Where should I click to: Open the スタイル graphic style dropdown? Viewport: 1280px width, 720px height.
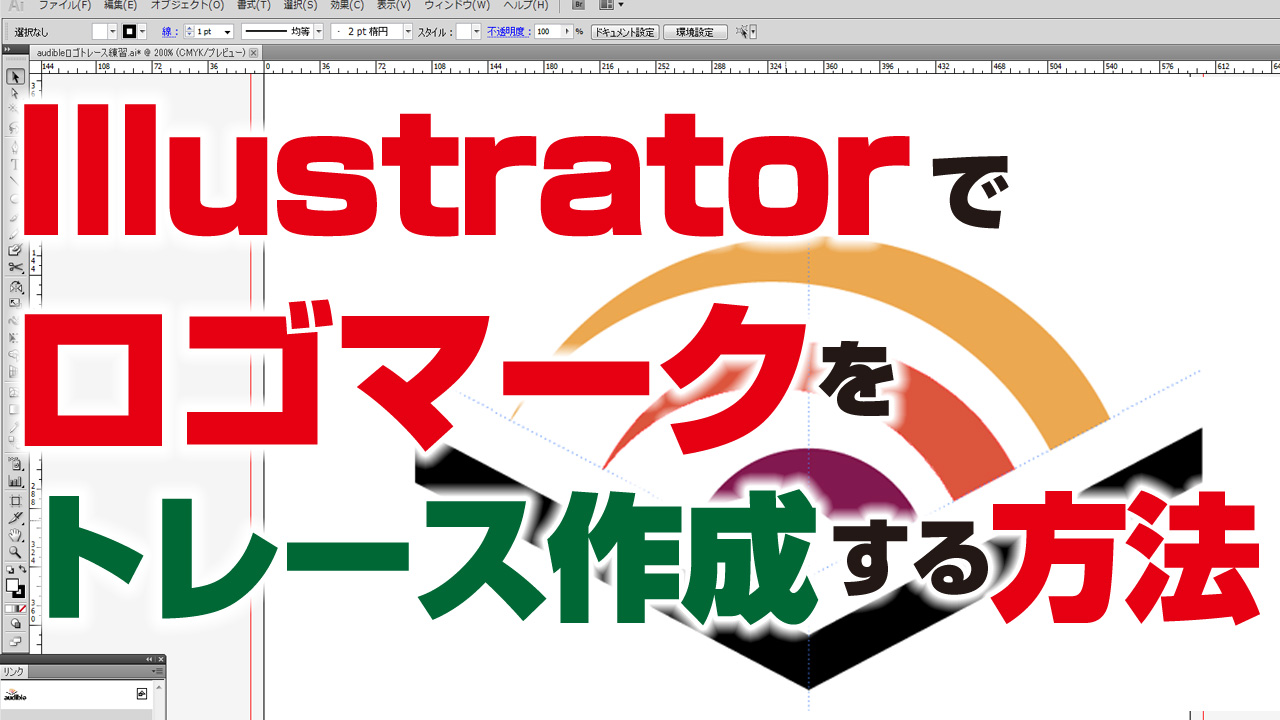(x=476, y=32)
